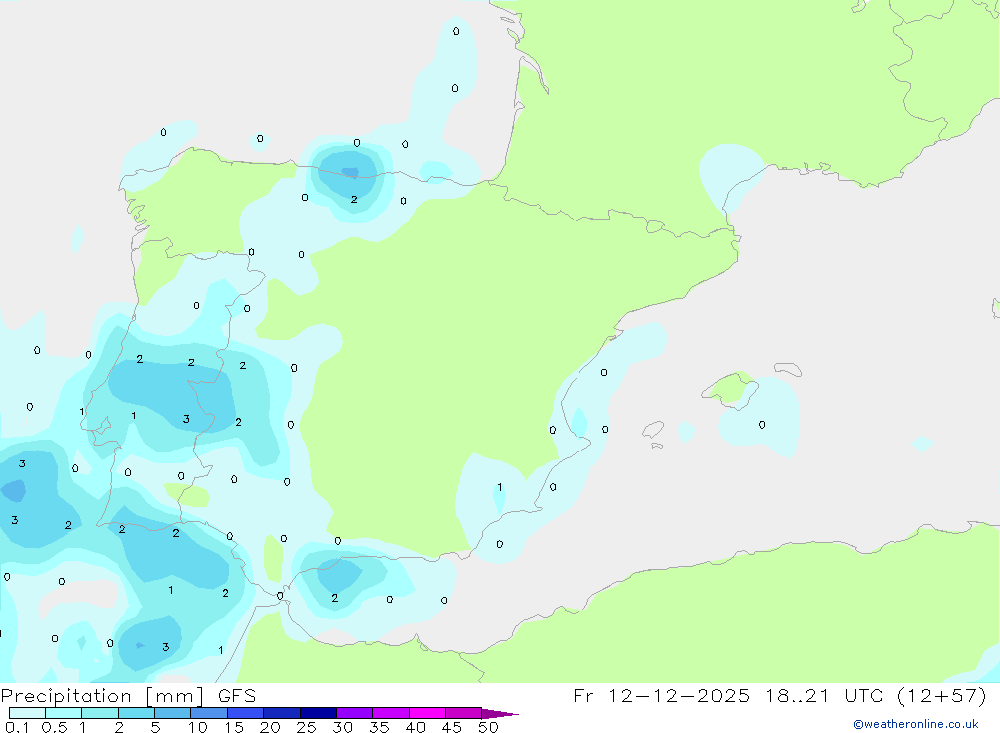Click Mallorca island on the map

coord(730,389)
